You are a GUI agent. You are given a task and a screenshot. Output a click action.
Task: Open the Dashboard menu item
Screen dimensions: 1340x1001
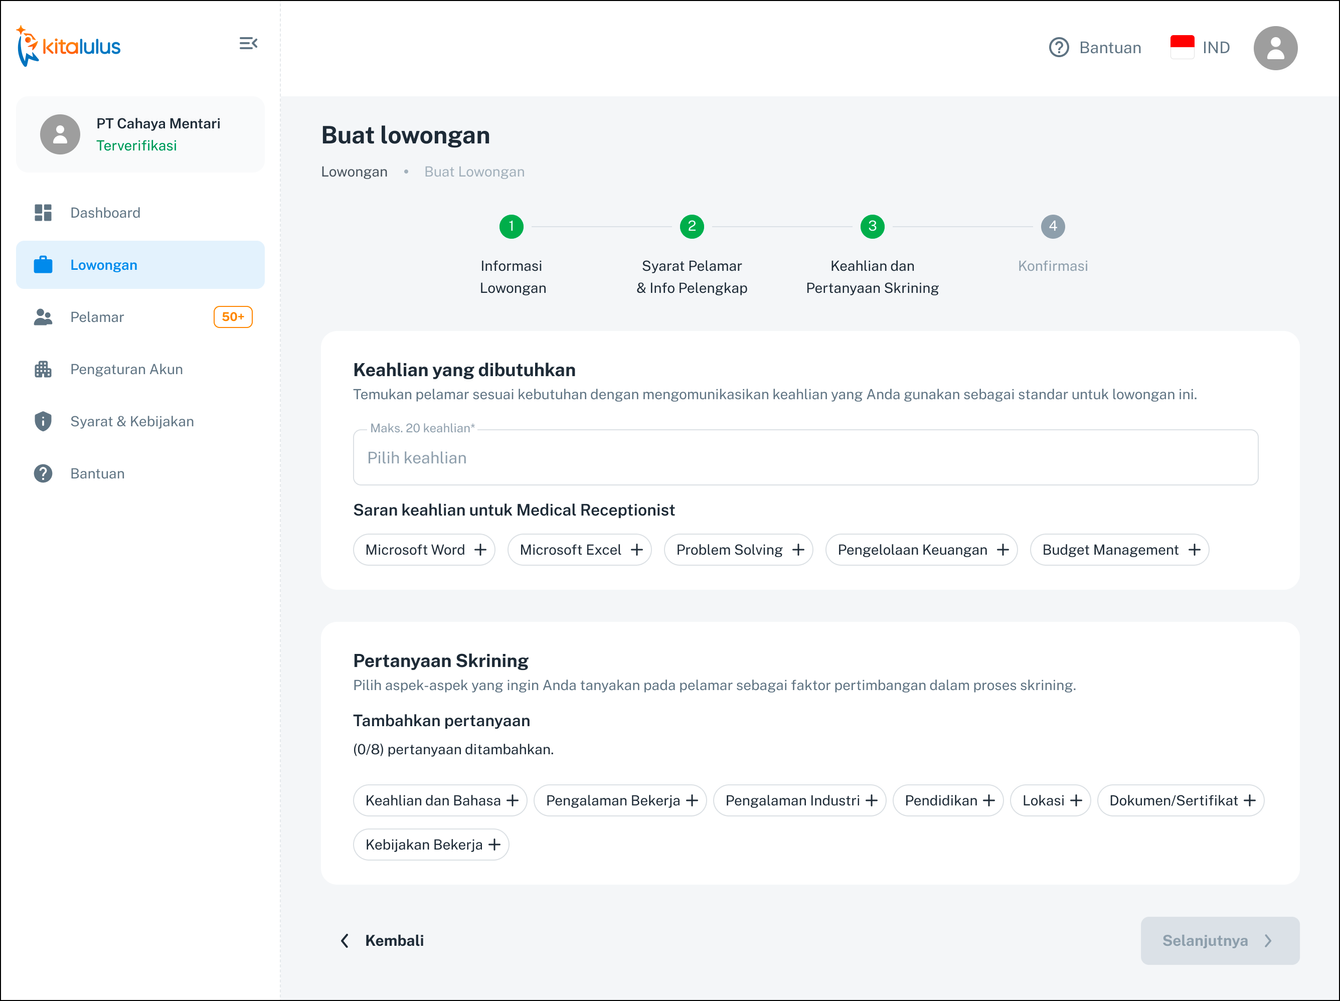(x=140, y=213)
